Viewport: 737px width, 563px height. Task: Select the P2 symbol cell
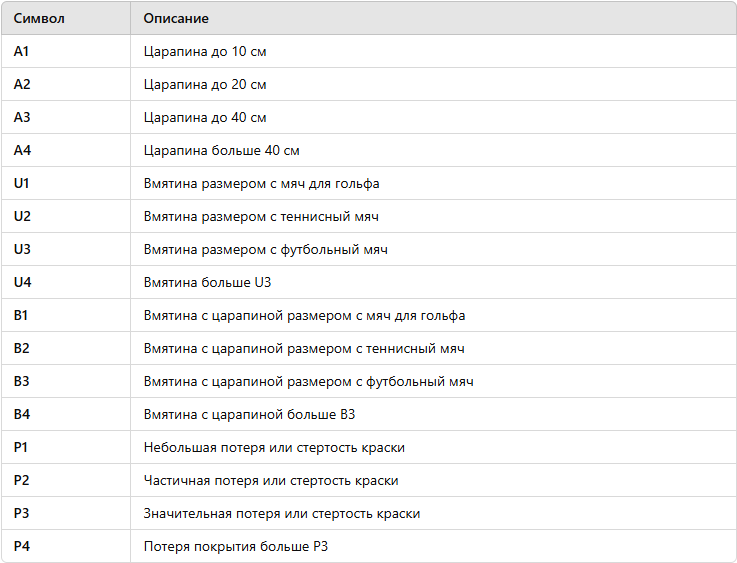[x=66, y=480]
